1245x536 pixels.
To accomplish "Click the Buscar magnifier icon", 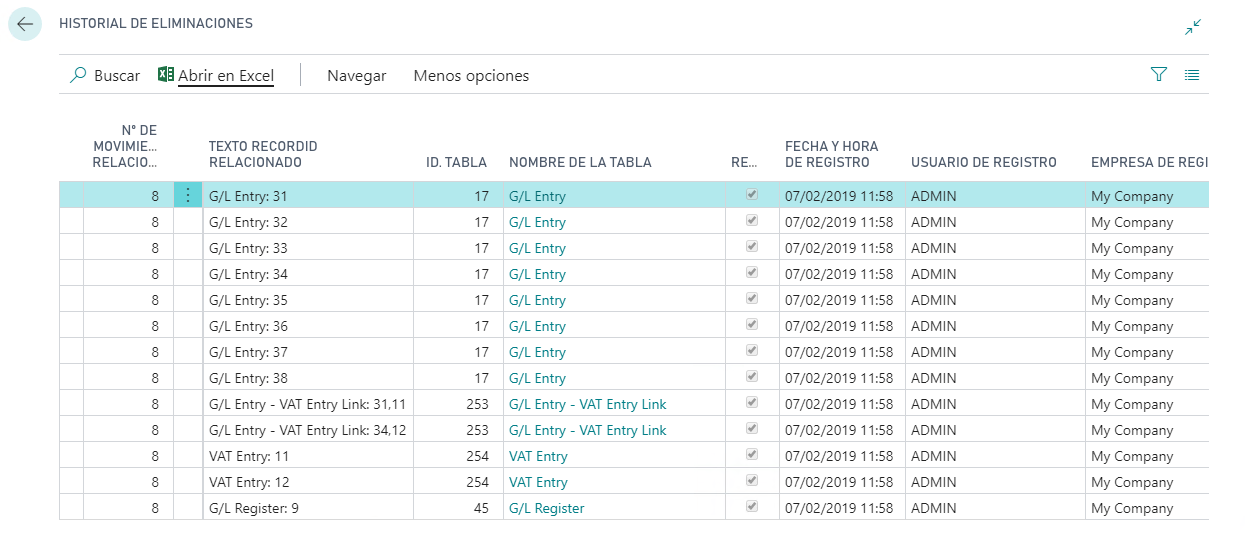I will pyautogui.click(x=78, y=75).
